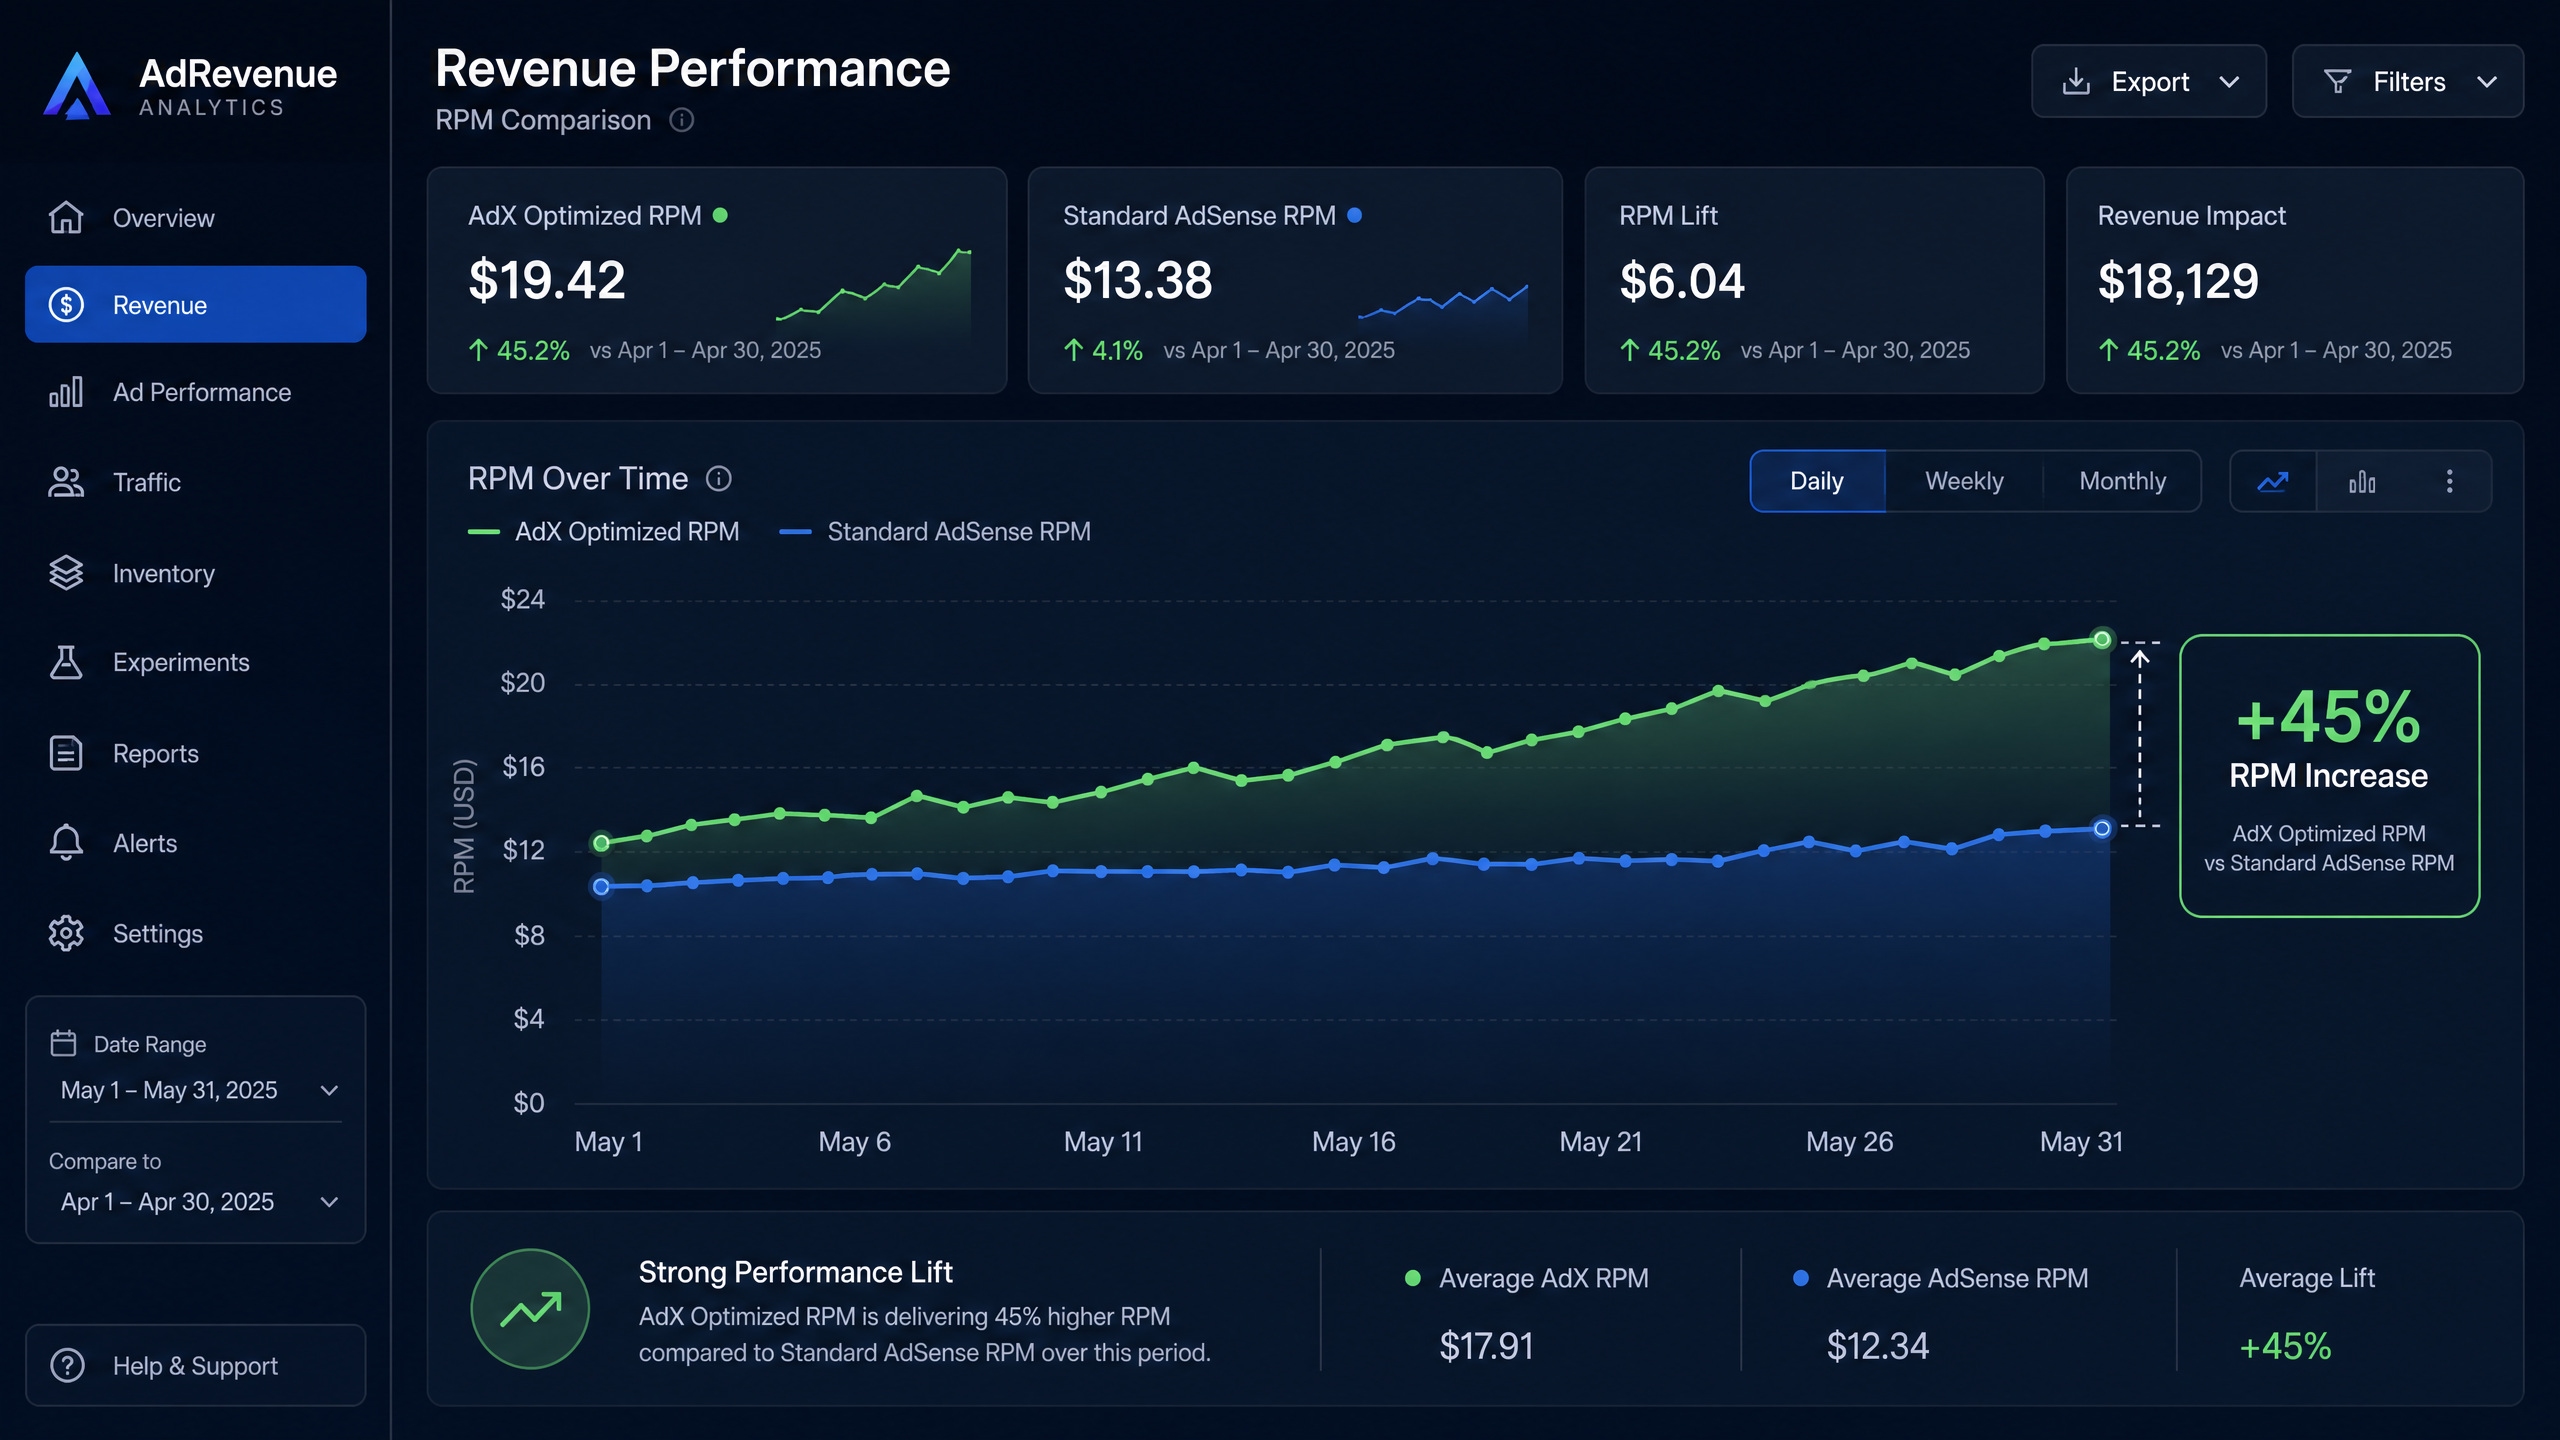2560x1440 pixels.
Task: Open Ad Performance section
Action: 196,392
